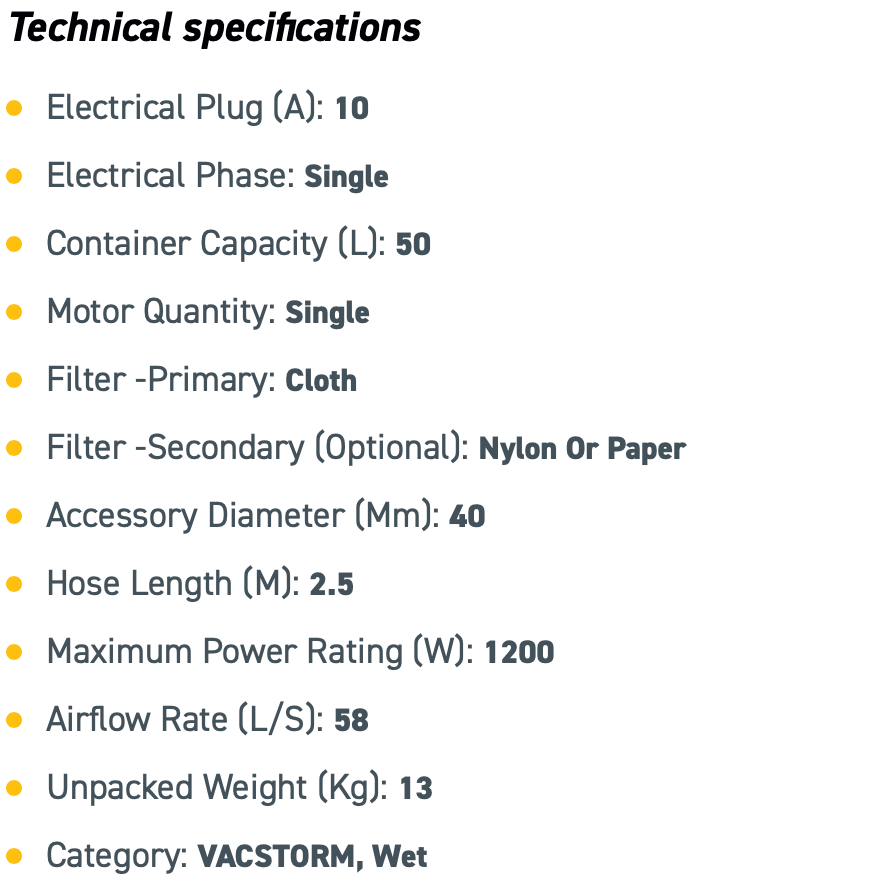This screenshot has width=884, height=884.
Task: Click the yellow bullet beside Electrical Plug
Action: pyautogui.click(x=15, y=108)
